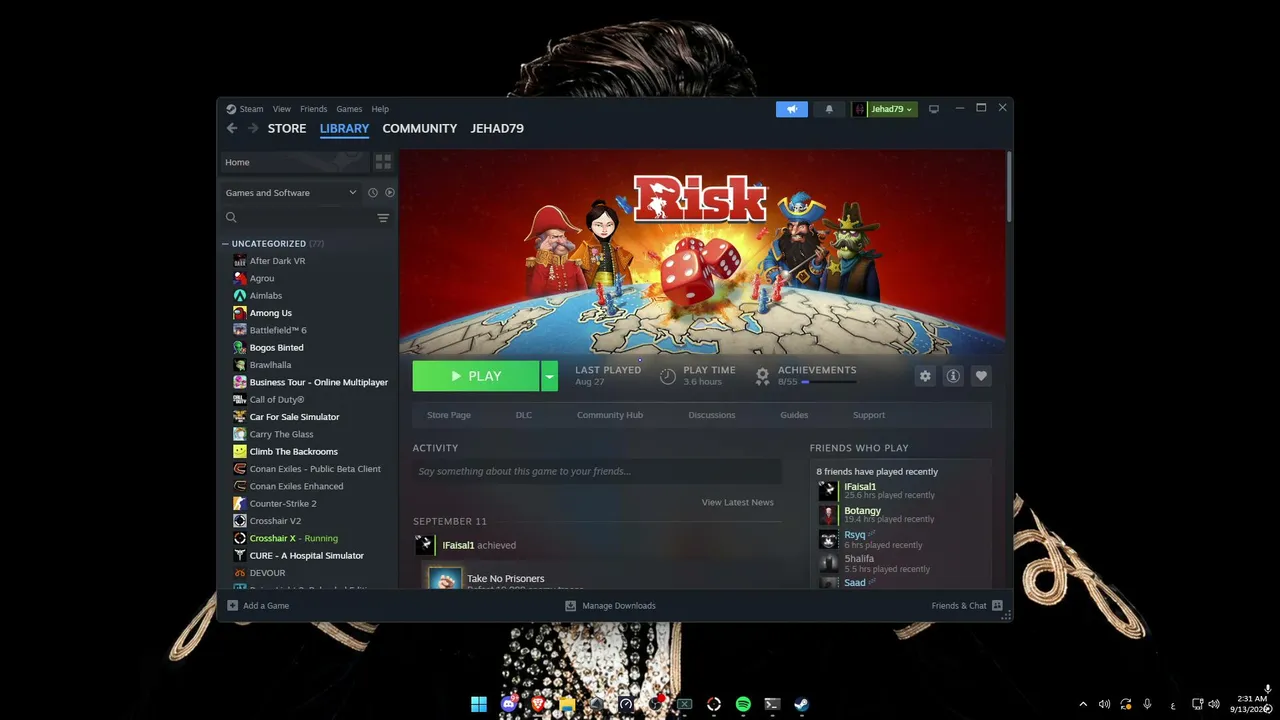The image size is (1280, 720).
Task: Go back with the Steam back arrow
Action: coord(232,128)
